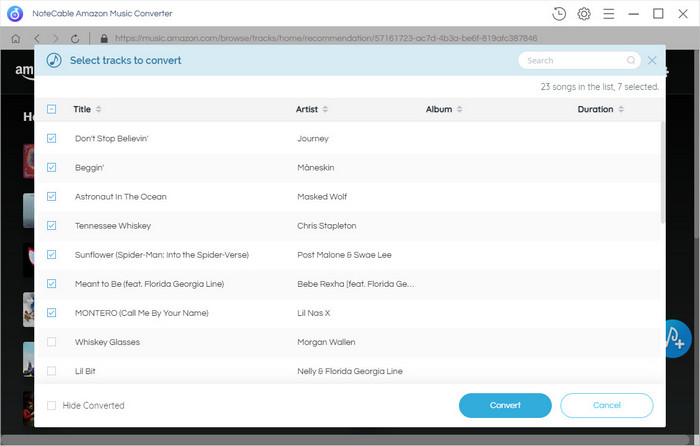
Task: Toggle the select-all header checkbox
Action: pos(51,109)
